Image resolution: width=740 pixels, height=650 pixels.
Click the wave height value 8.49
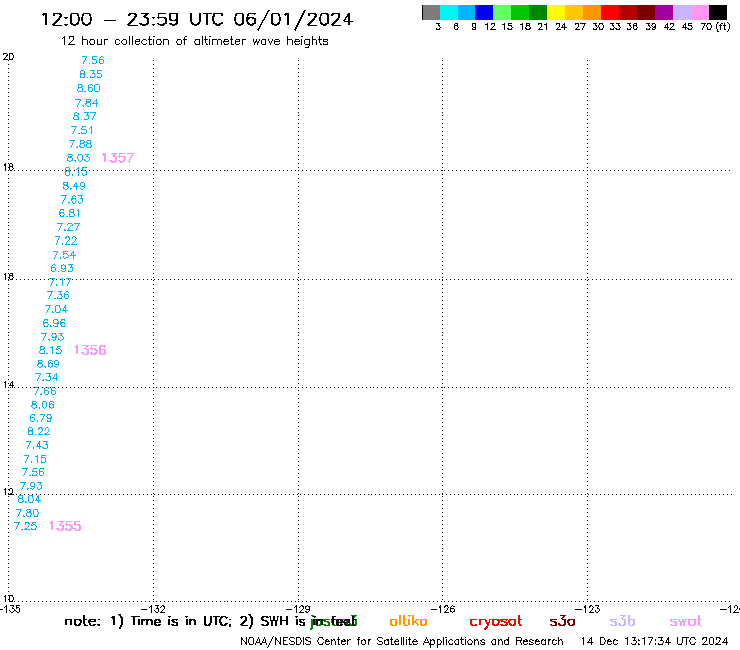click(74, 186)
